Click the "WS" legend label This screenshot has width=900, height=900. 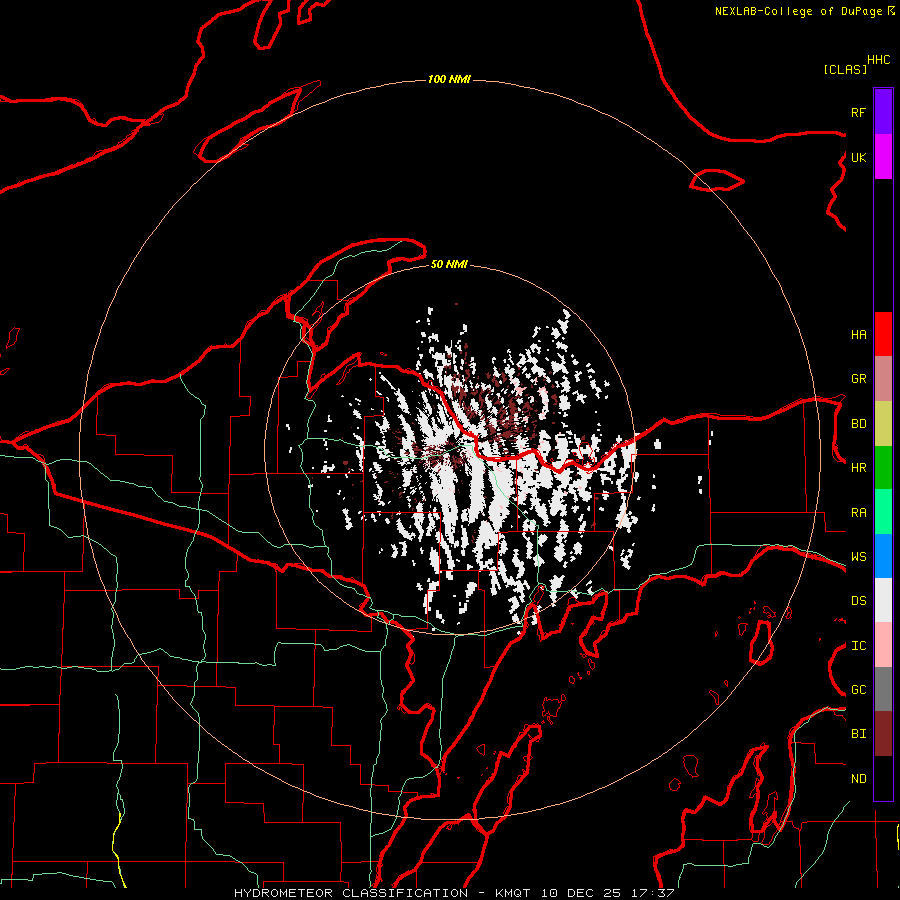(858, 557)
